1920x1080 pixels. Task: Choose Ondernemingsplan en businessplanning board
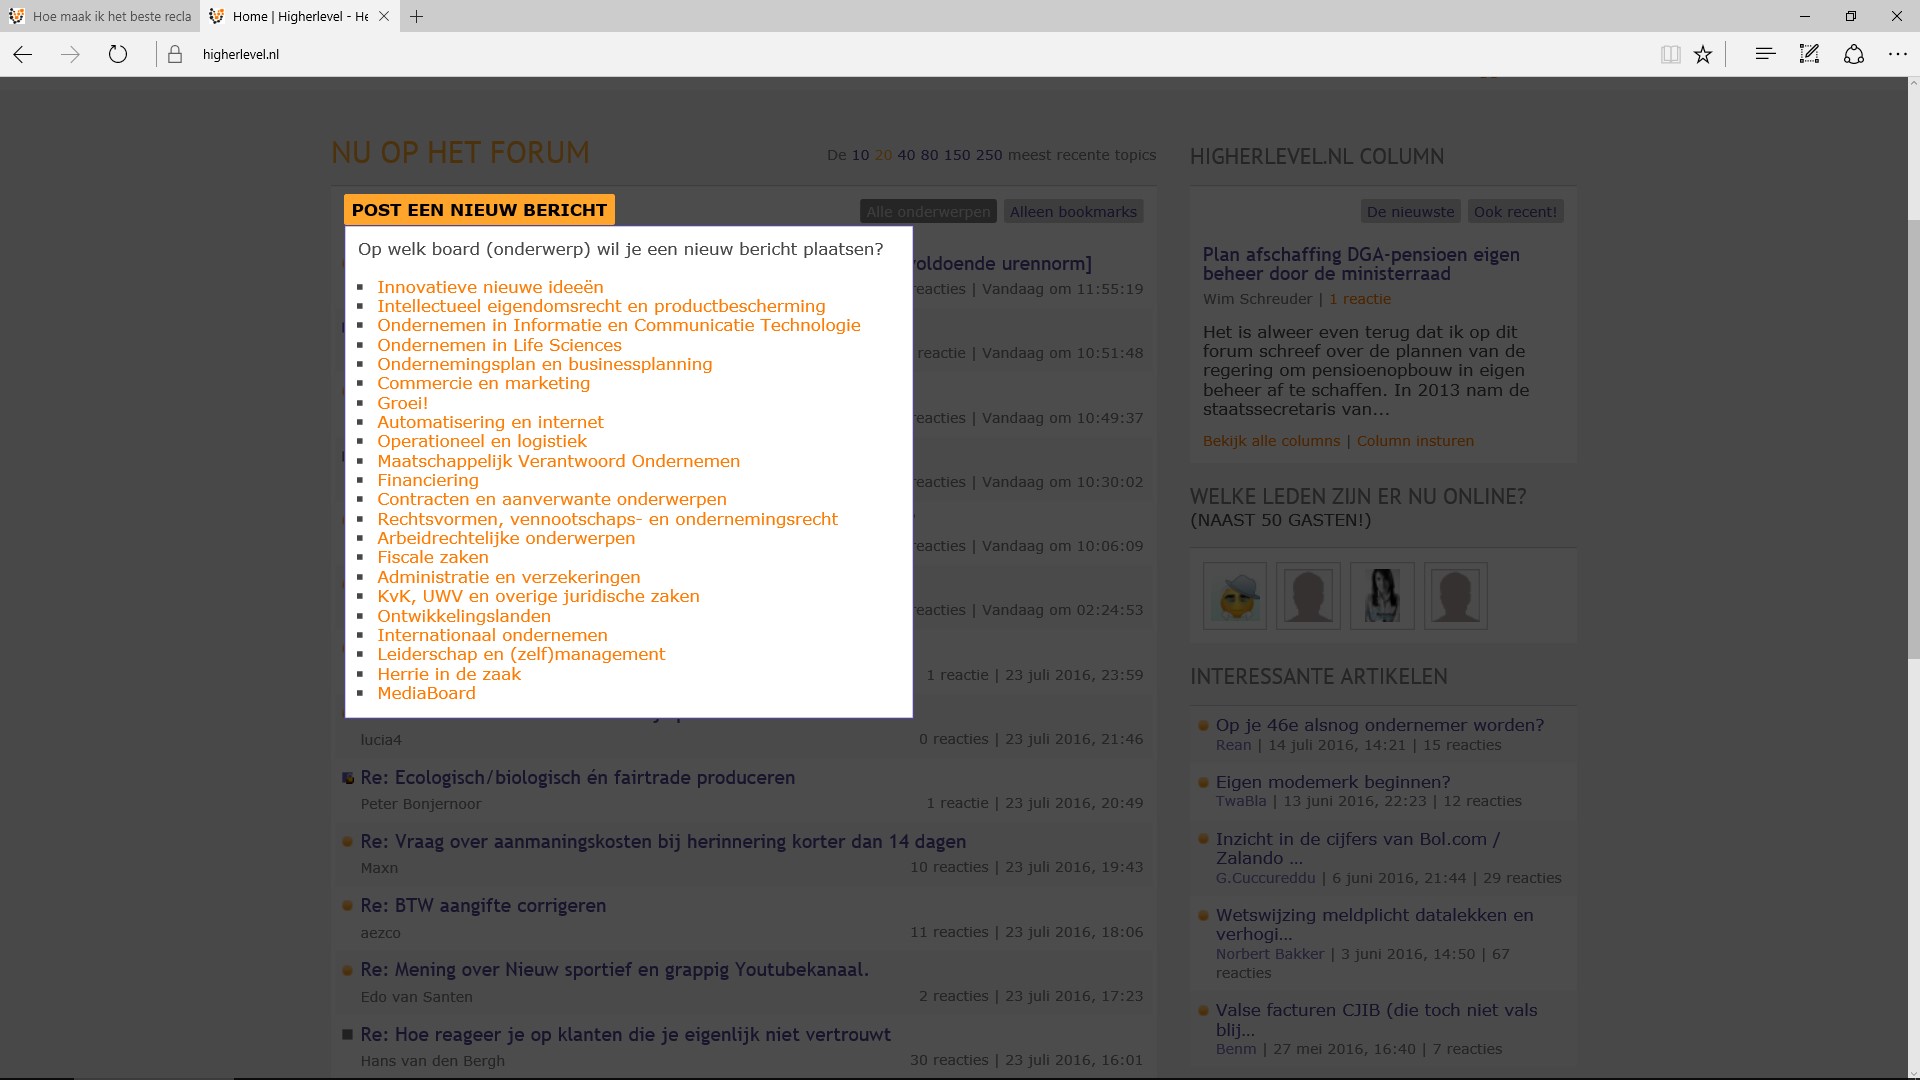click(x=544, y=364)
